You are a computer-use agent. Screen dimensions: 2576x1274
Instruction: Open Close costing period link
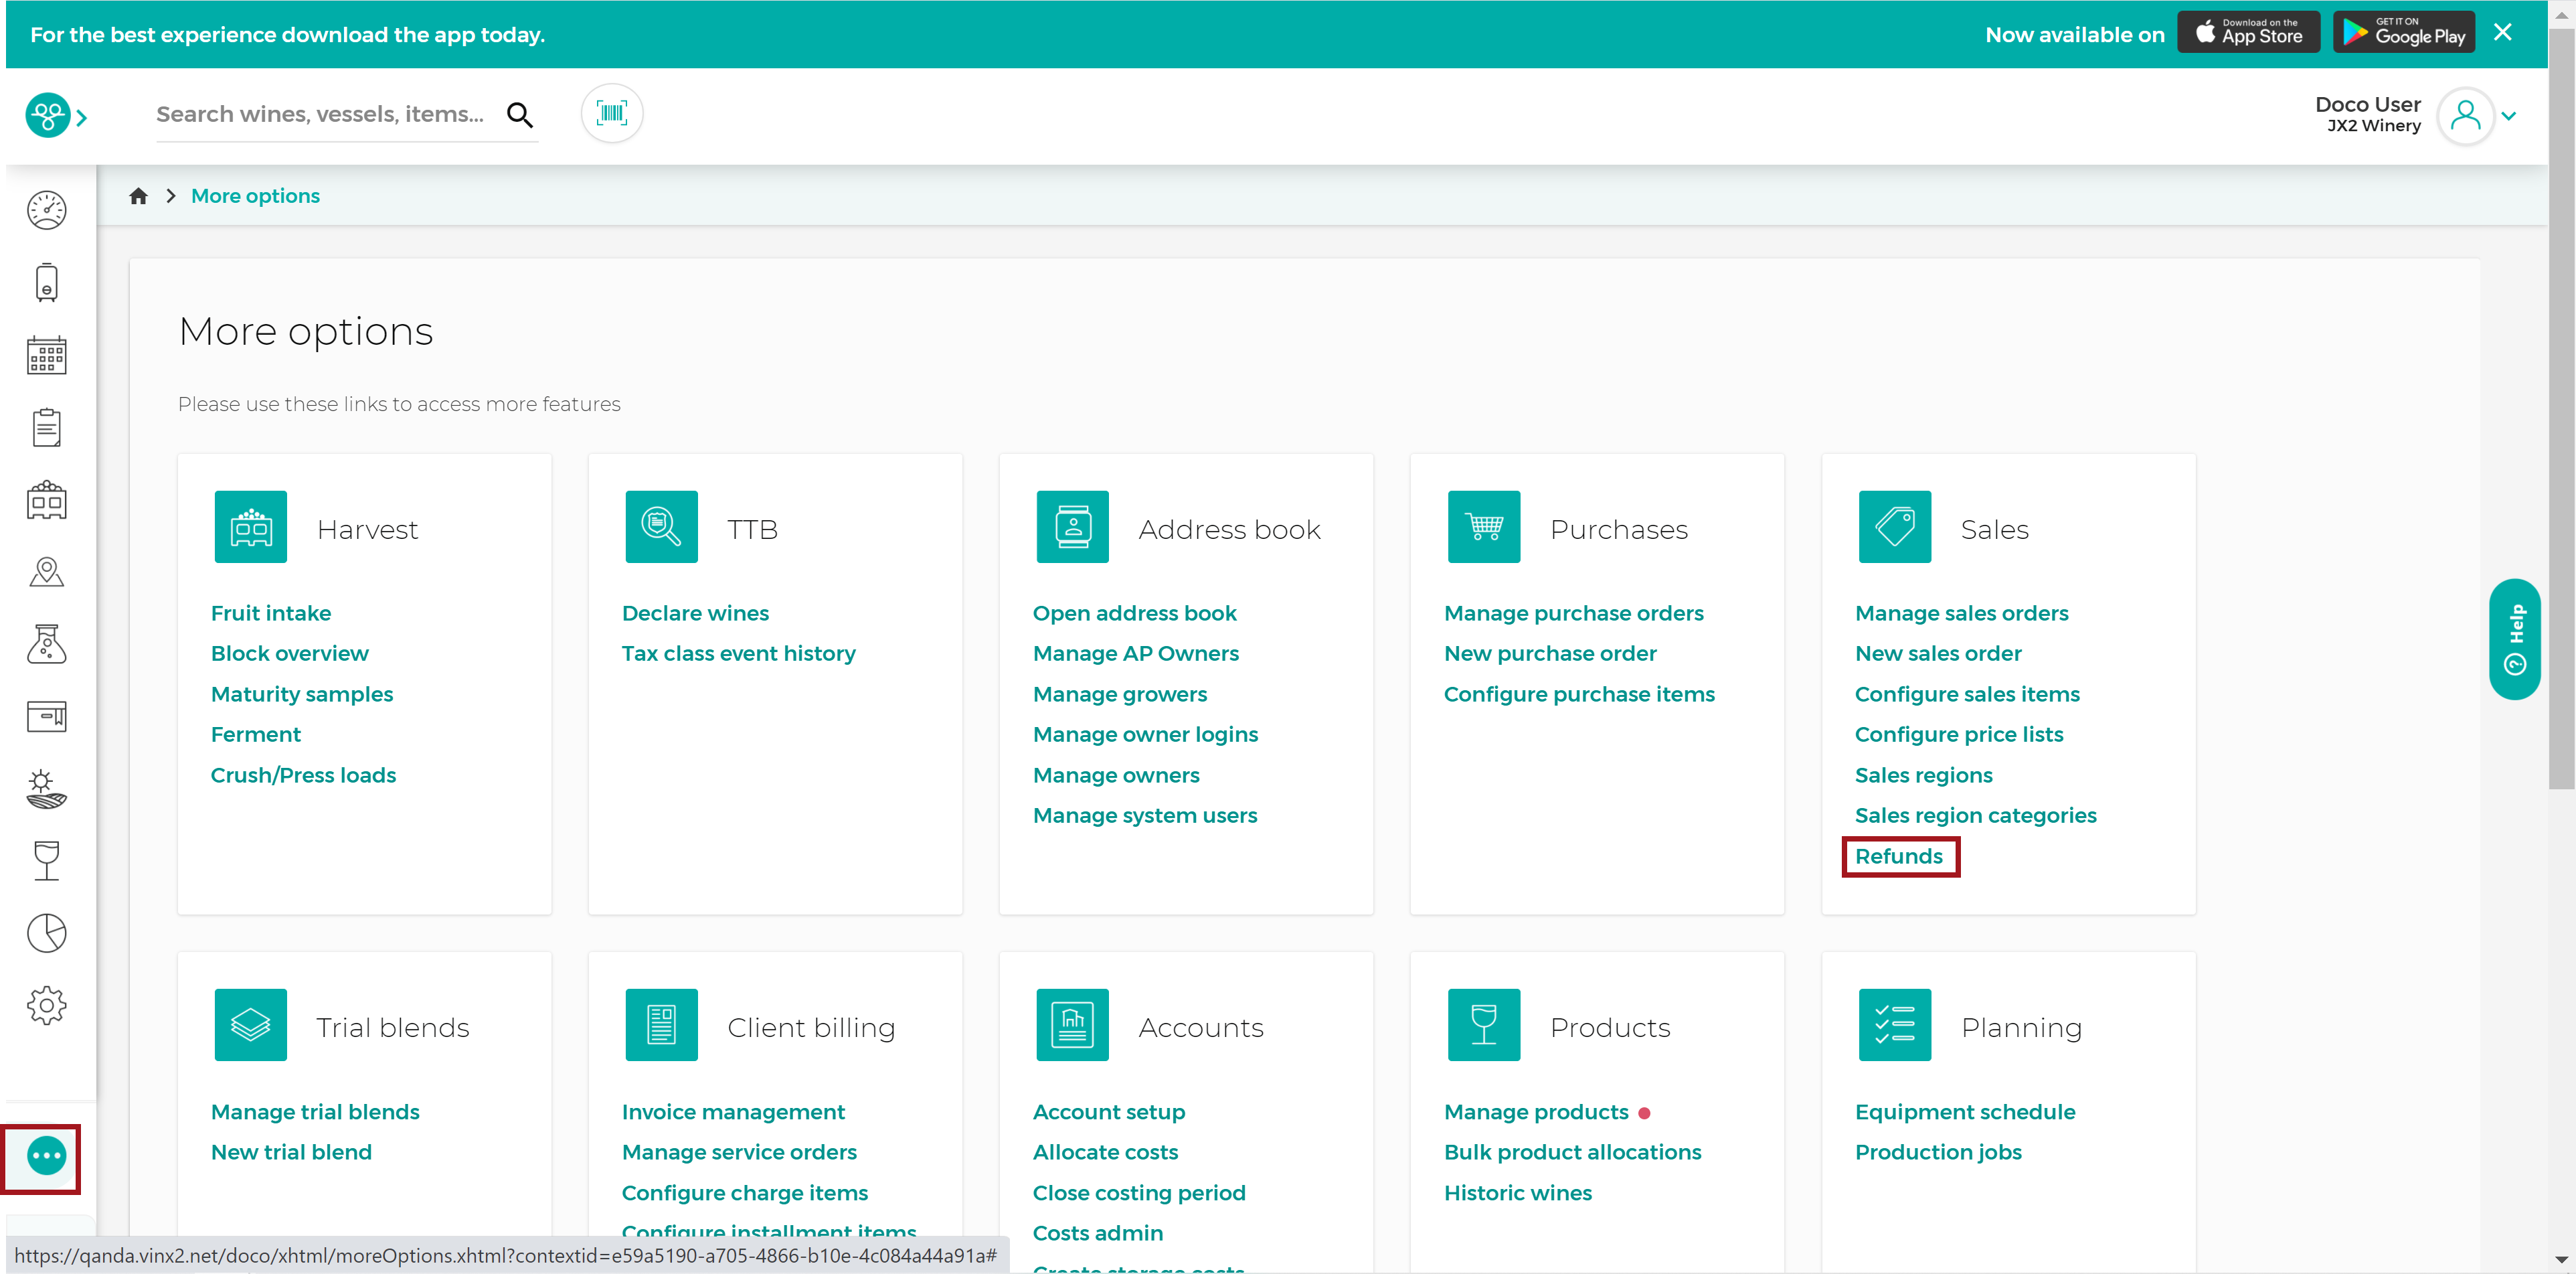coord(1139,1193)
